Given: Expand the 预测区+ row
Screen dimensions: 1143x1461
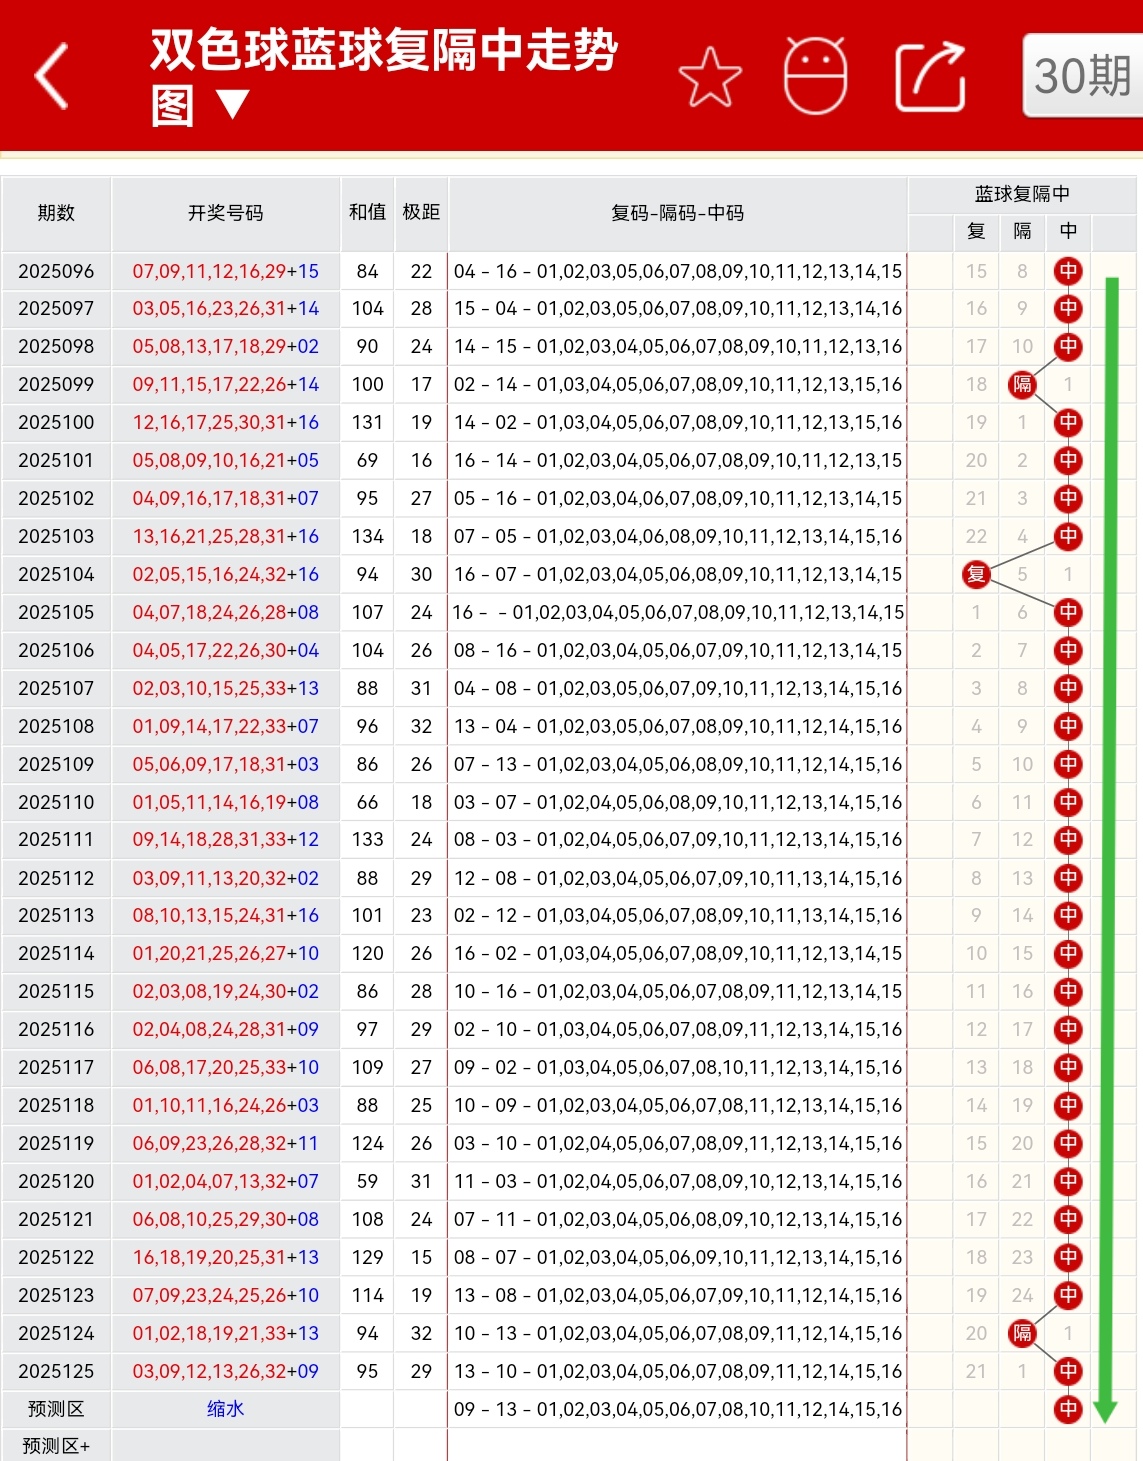Looking at the screenshot, I should click(56, 1447).
